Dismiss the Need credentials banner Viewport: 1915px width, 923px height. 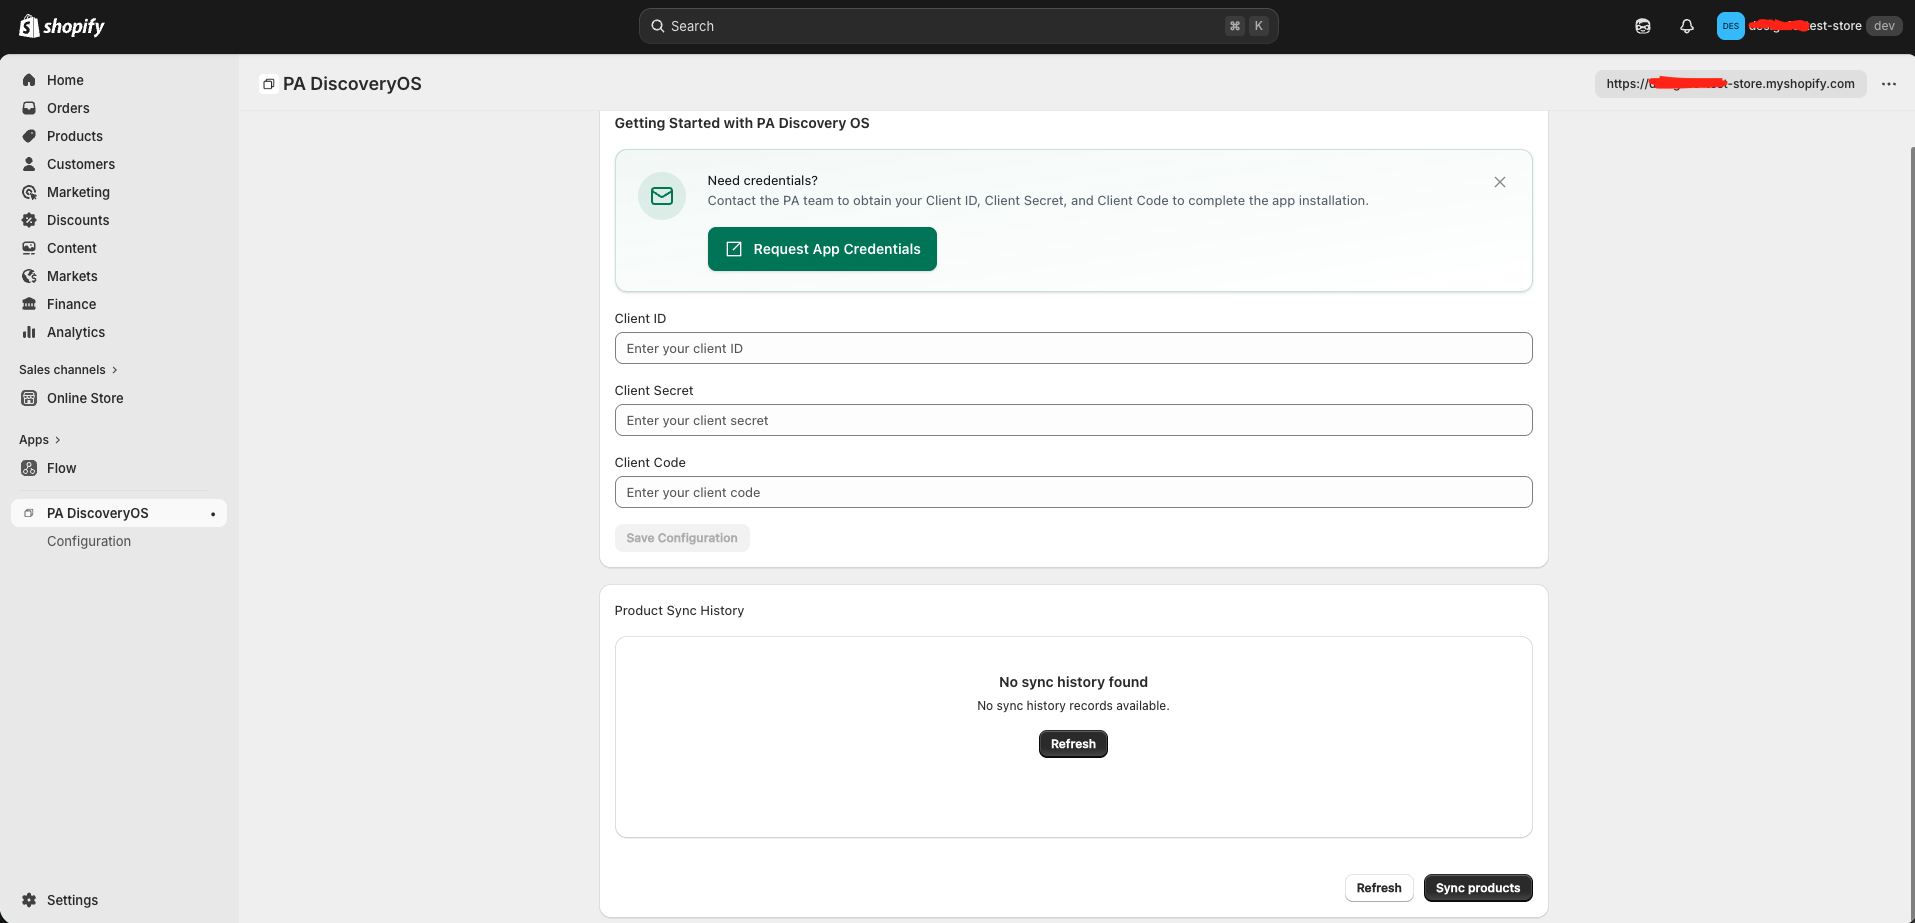click(1500, 182)
